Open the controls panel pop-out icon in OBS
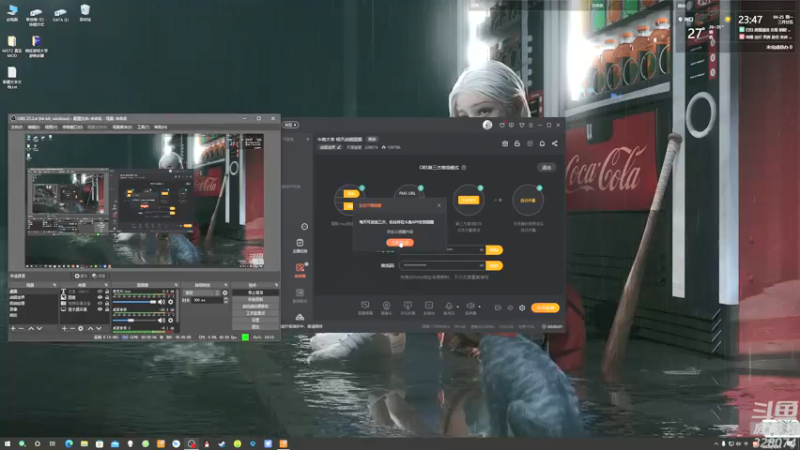 (277, 285)
